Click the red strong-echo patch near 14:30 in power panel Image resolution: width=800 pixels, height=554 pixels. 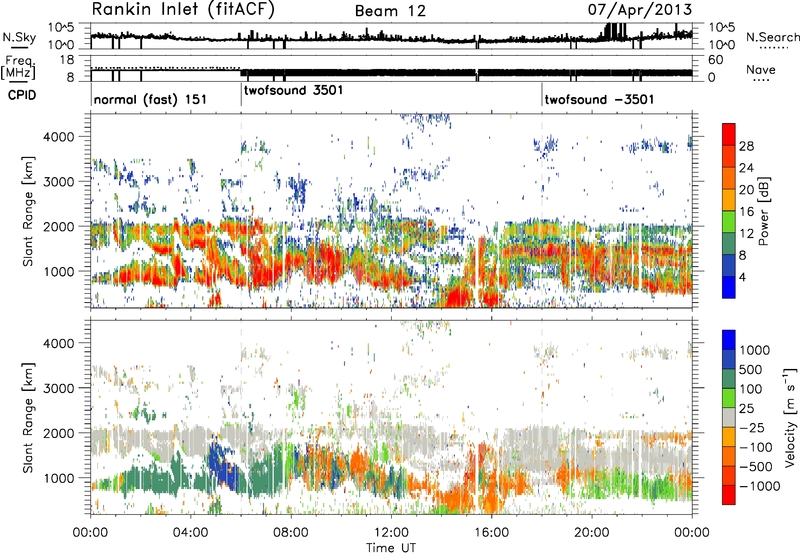pyautogui.click(x=456, y=296)
